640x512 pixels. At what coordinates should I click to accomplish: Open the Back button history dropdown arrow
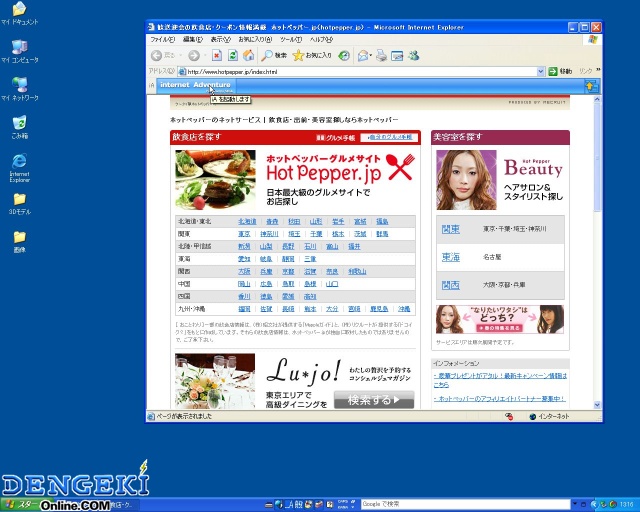coord(180,56)
